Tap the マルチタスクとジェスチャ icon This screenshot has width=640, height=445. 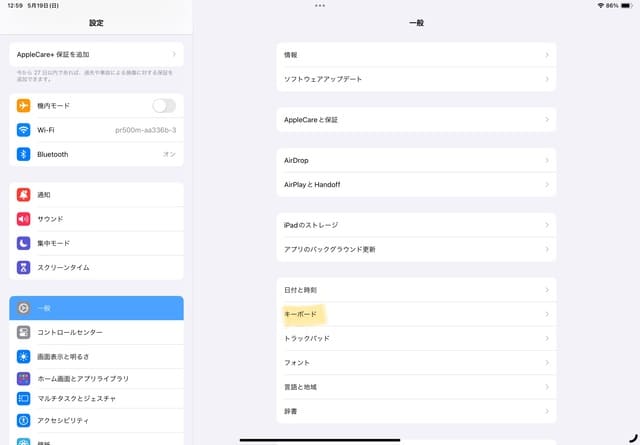(x=23, y=398)
